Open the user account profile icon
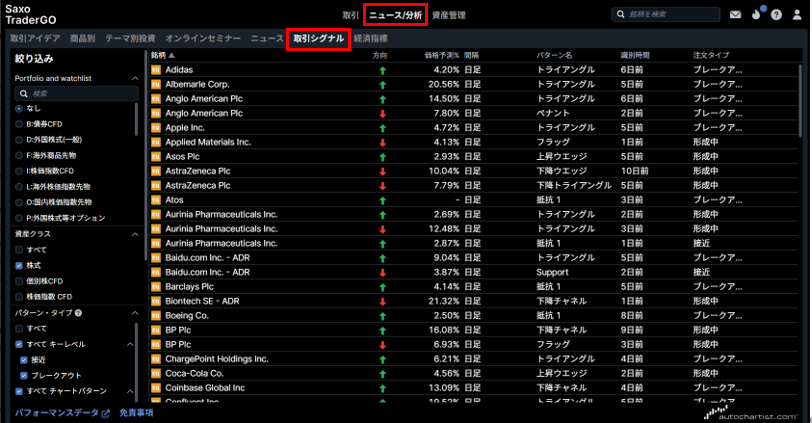The width and height of the screenshot is (812, 423). [797, 14]
